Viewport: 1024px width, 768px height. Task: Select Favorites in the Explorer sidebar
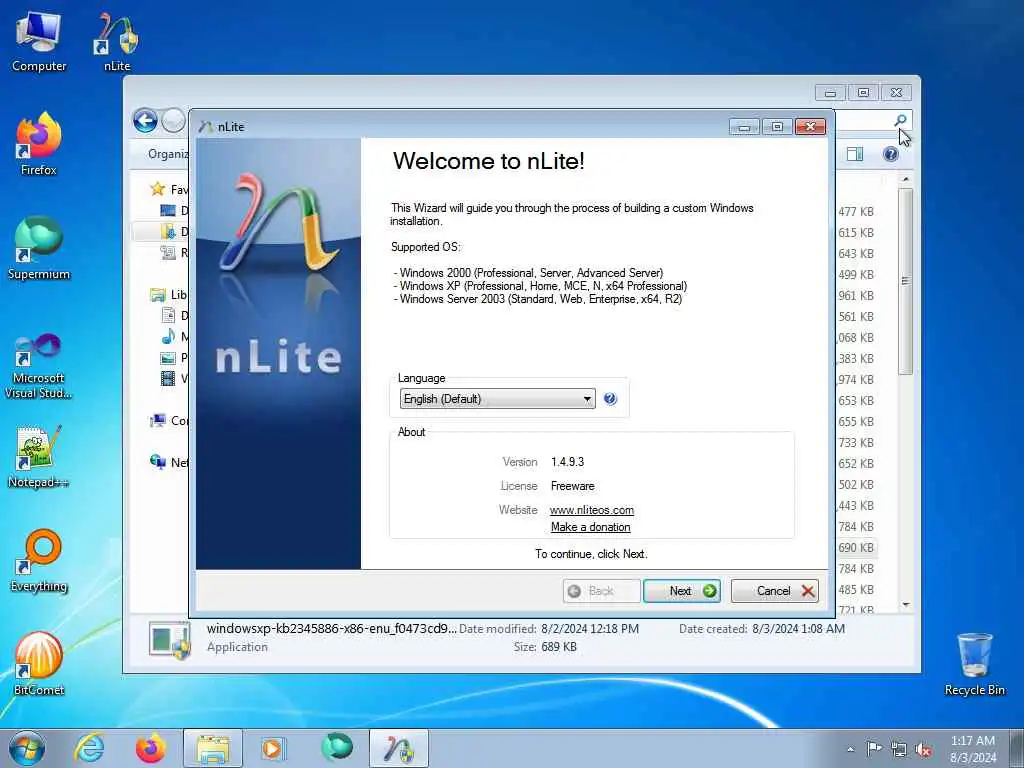click(x=168, y=189)
